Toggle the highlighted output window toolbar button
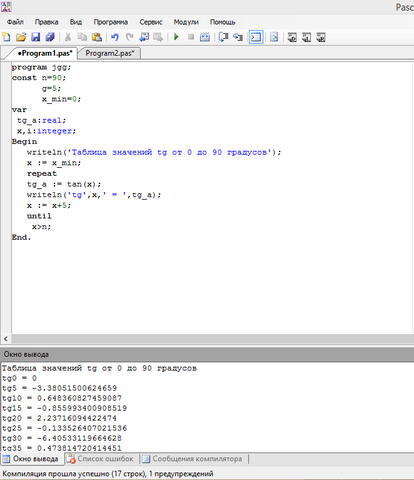The height and width of the screenshot is (480, 414). (256, 37)
